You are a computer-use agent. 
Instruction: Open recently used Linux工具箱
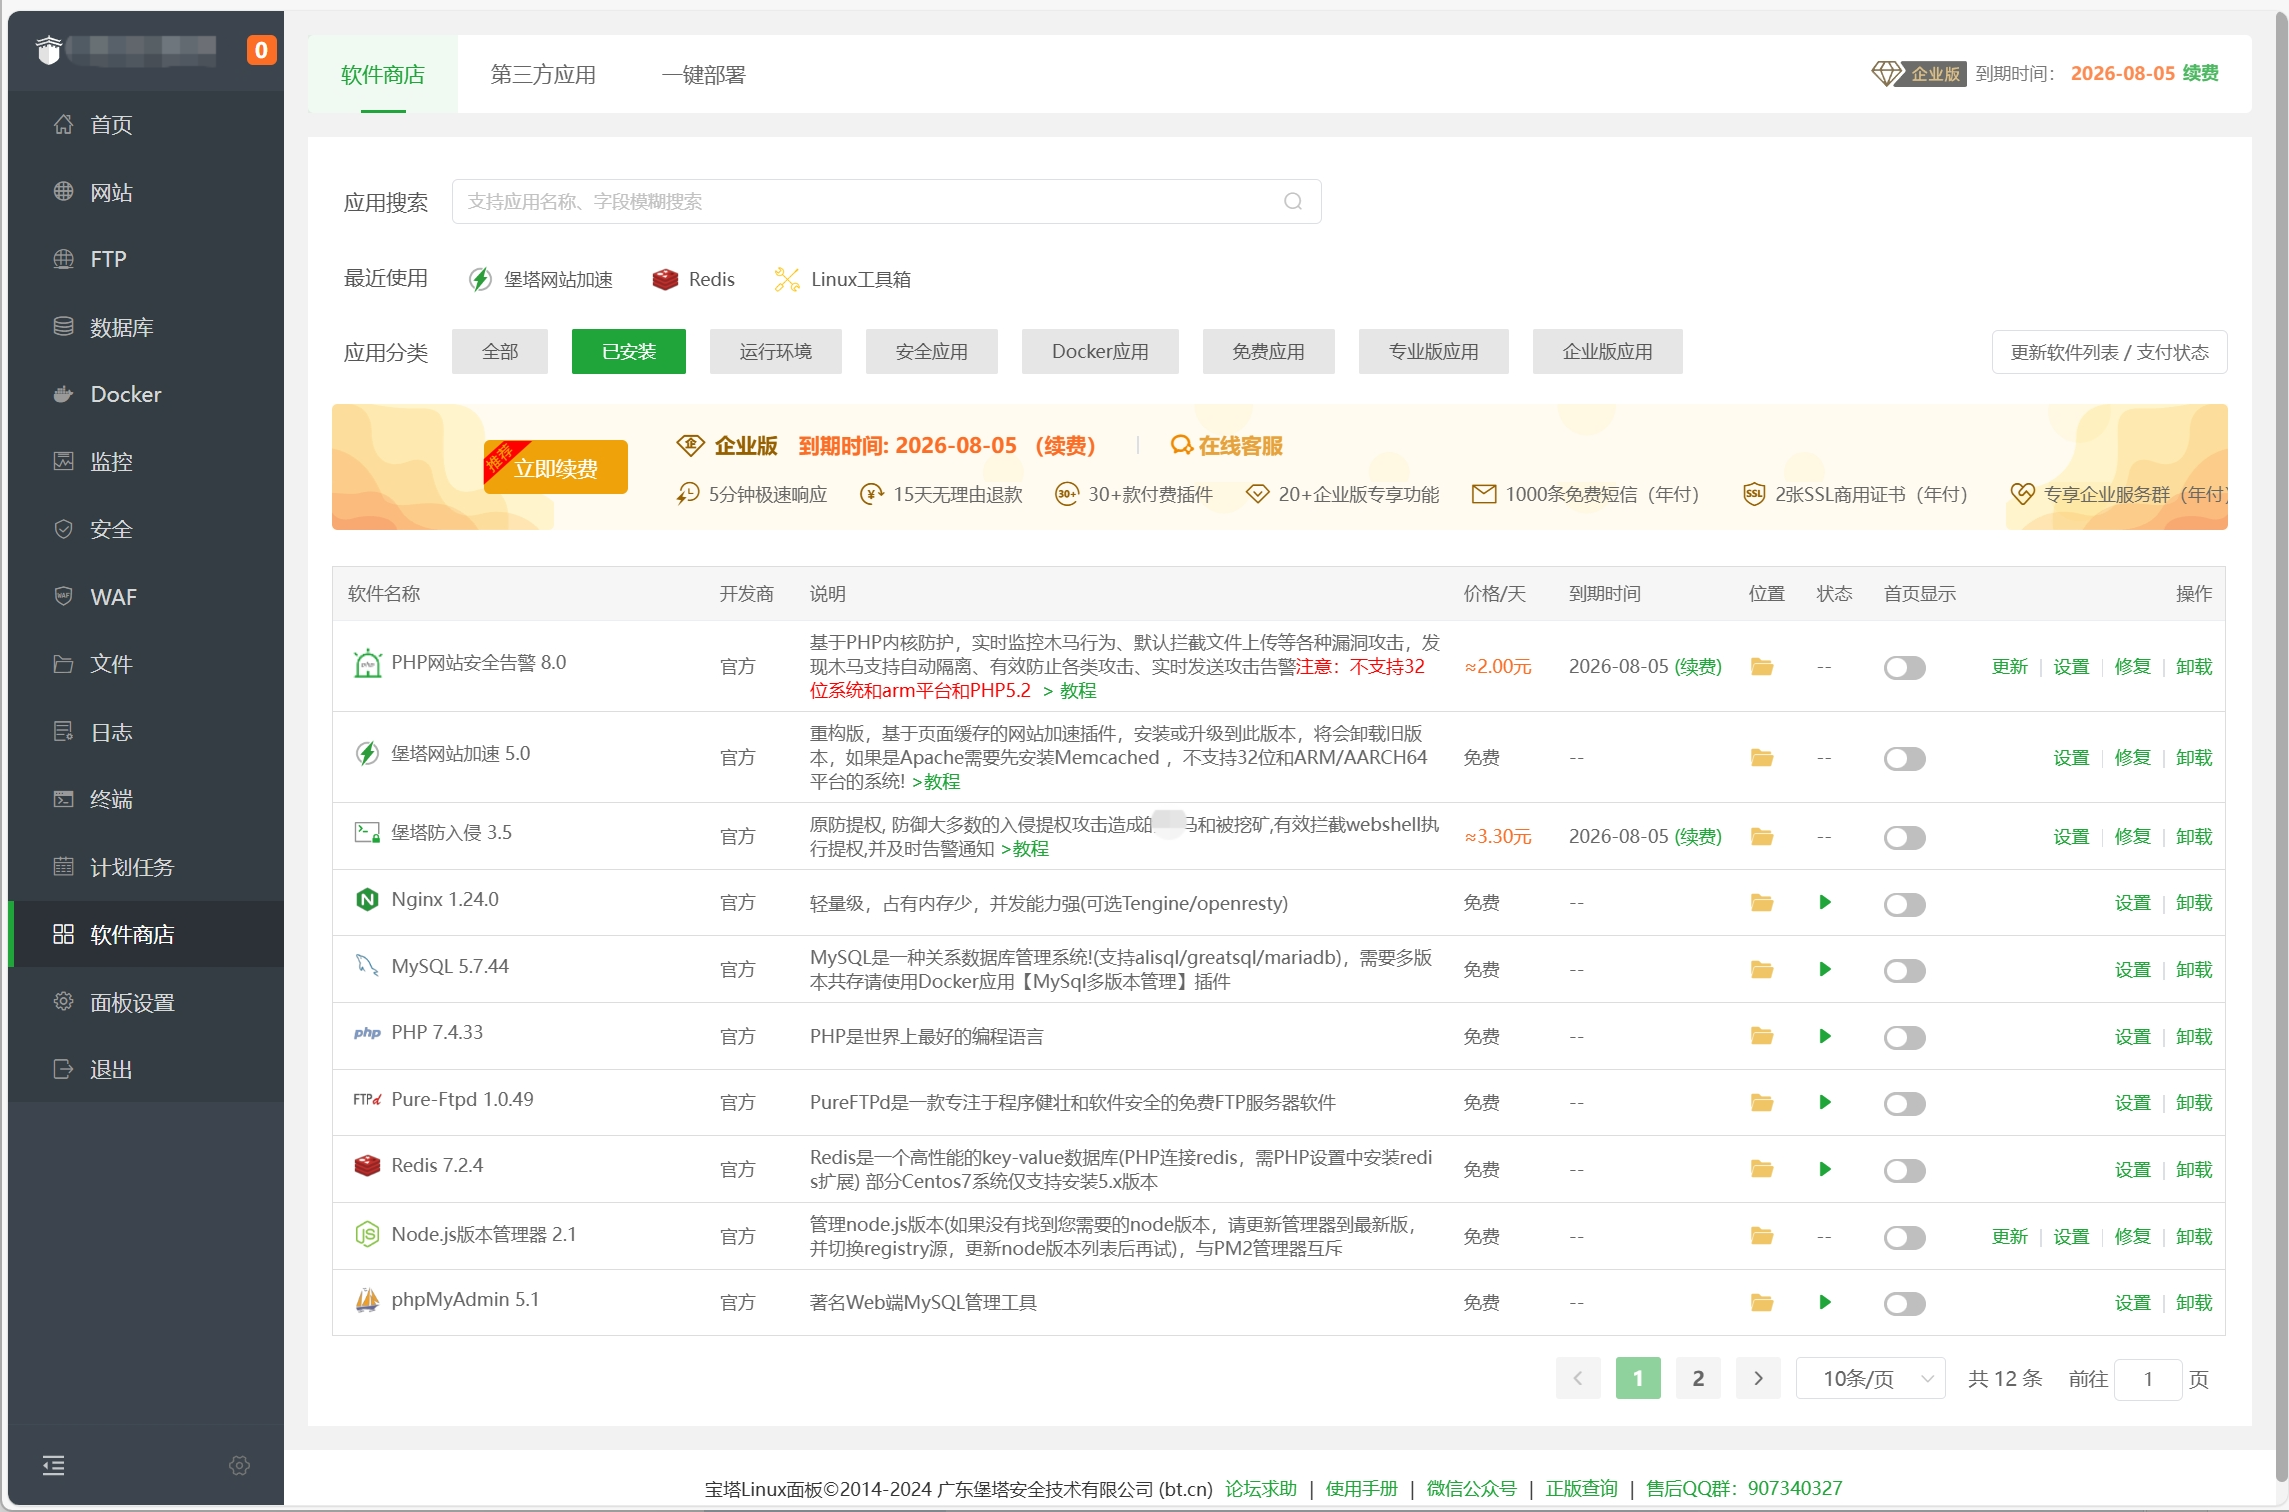[842, 279]
